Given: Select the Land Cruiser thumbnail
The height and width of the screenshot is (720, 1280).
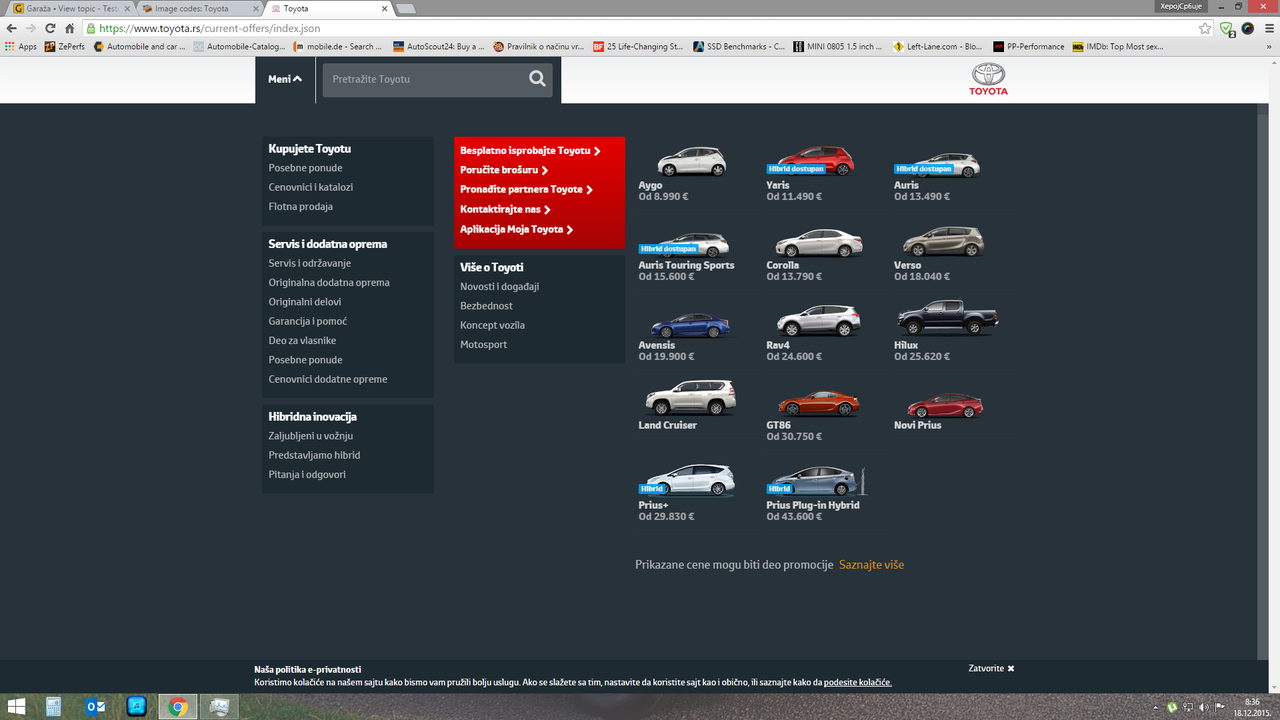Looking at the screenshot, I should pos(691,398).
